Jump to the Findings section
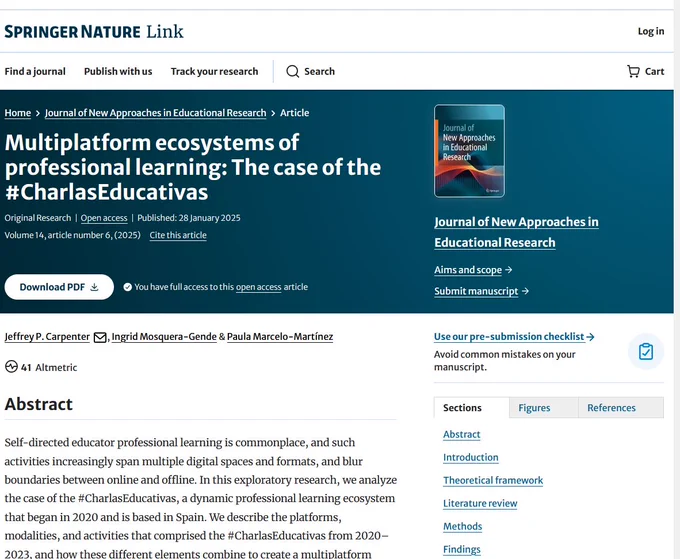Screen dimensions: 680x559 pos(461,549)
